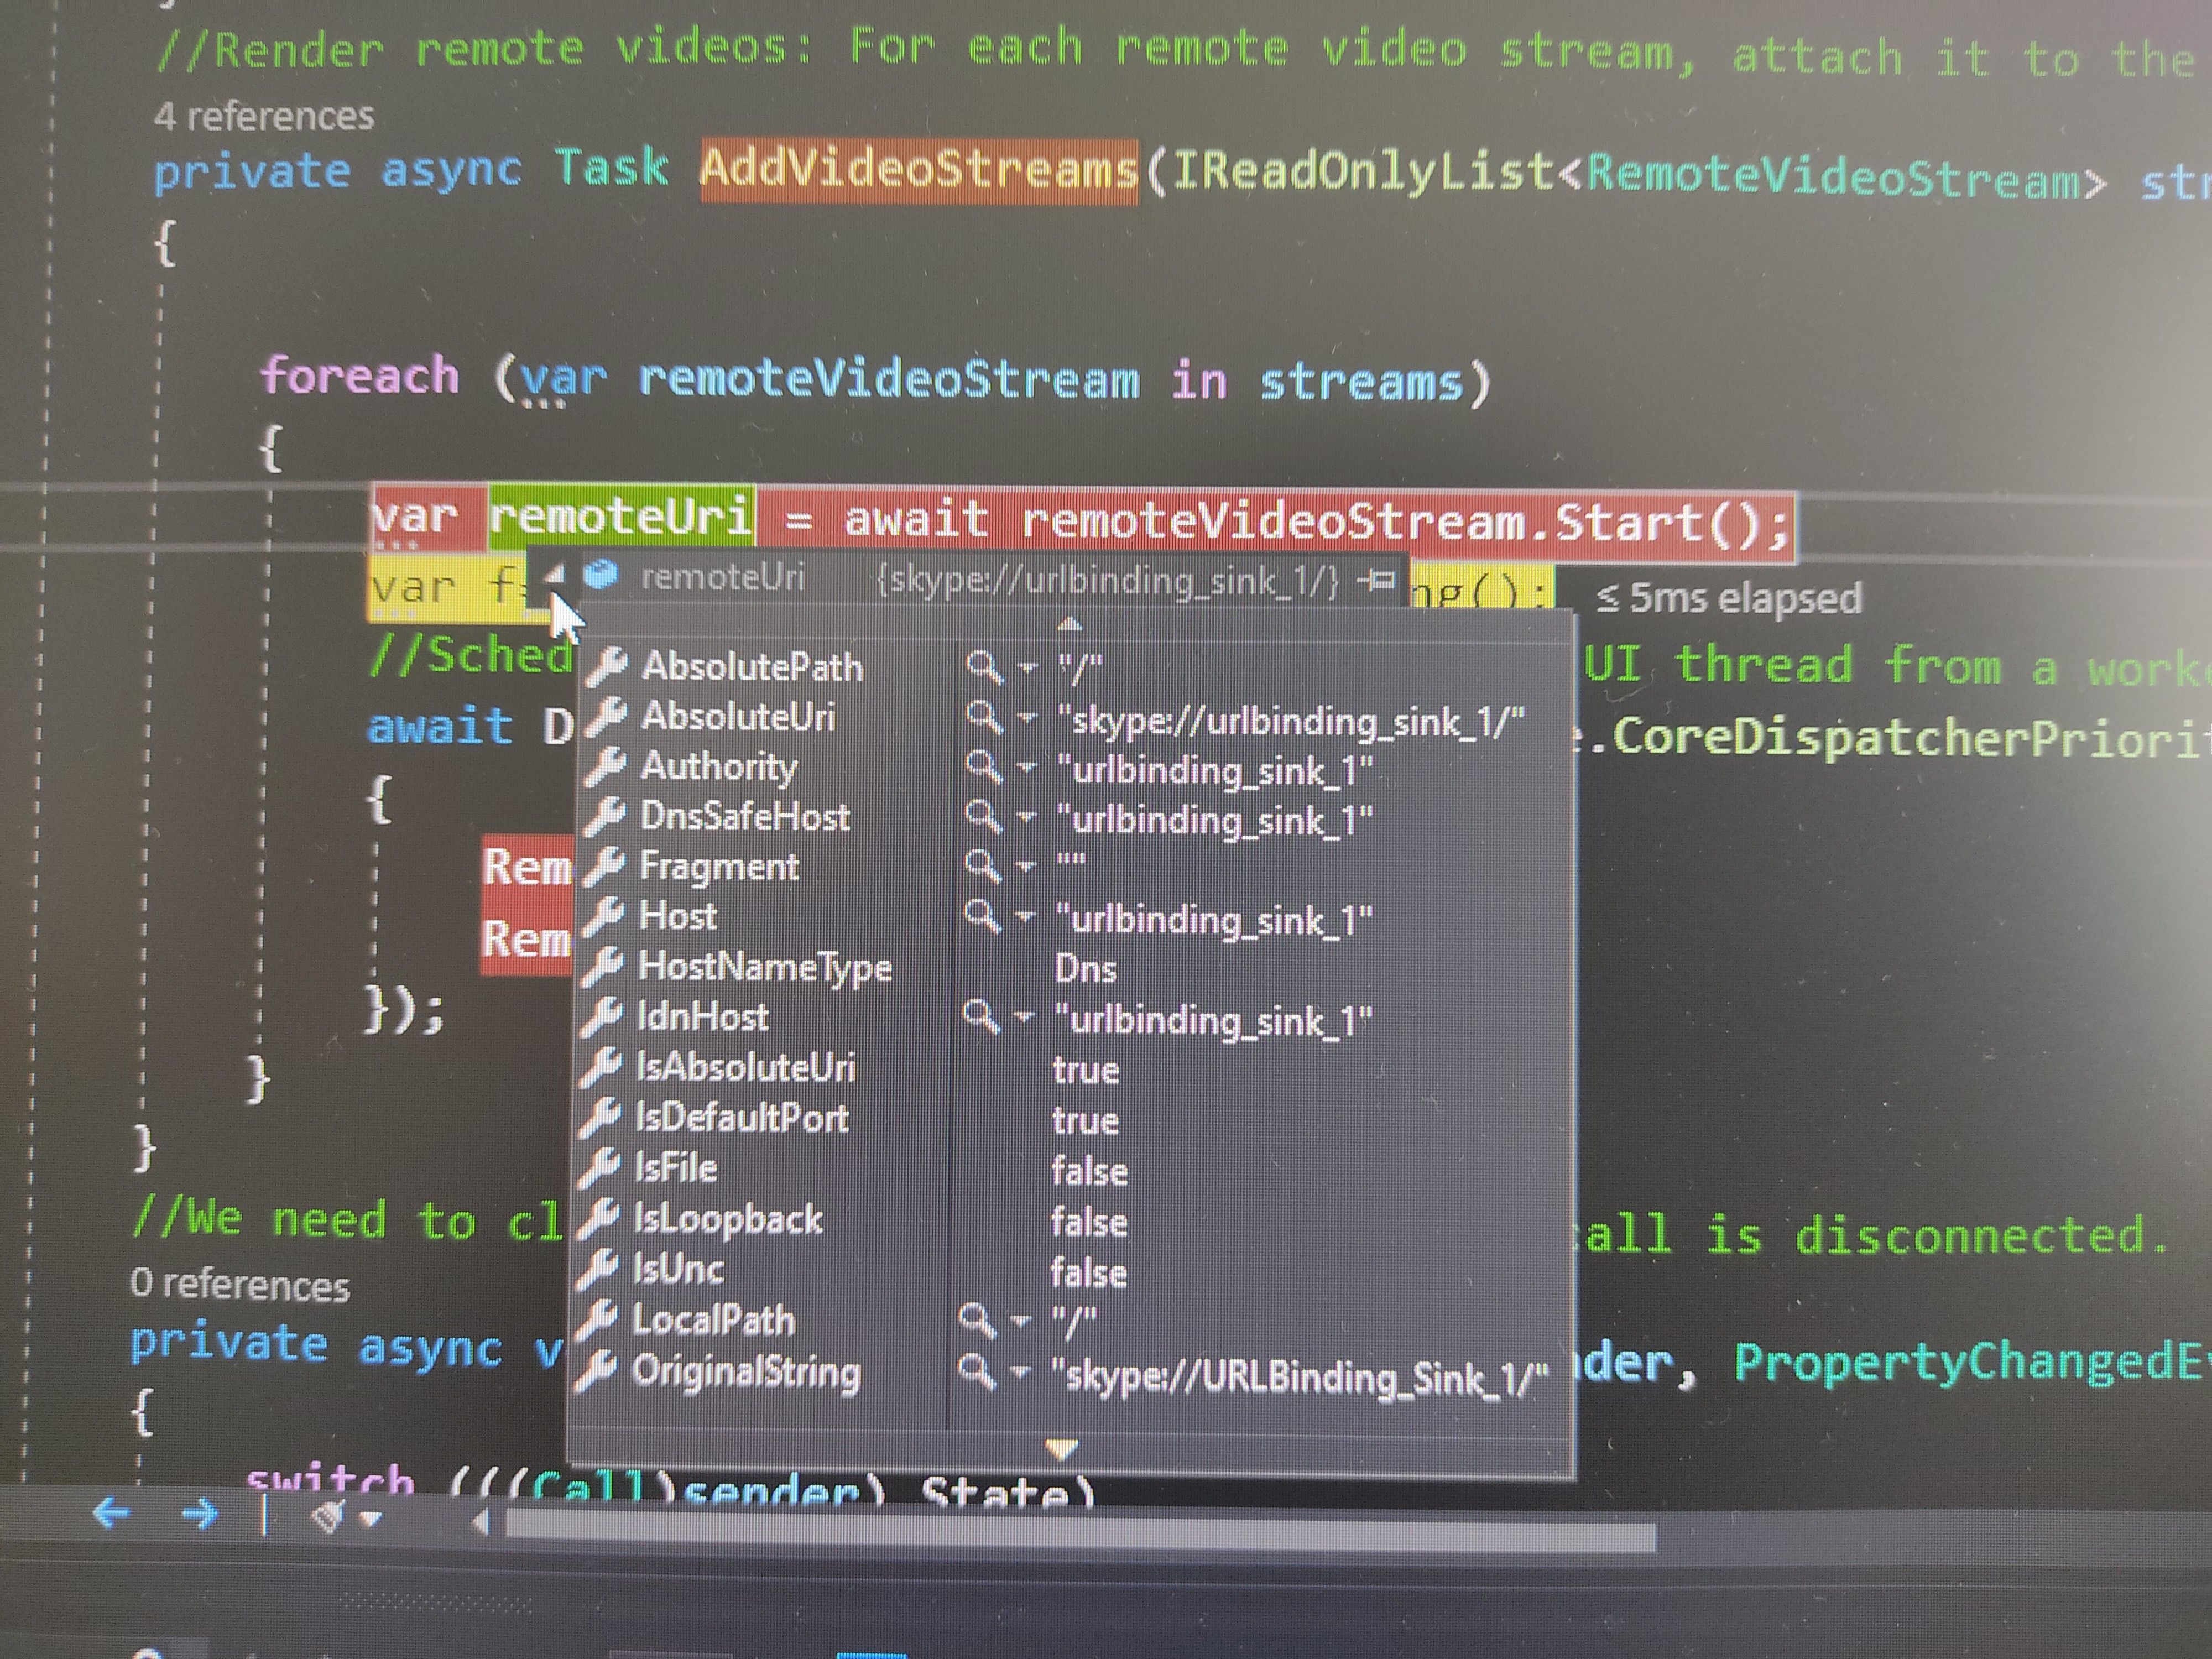Pin the remoteUri data tip to source
The height and width of the screenshot is (1659, 2212).
point(1376,579)
